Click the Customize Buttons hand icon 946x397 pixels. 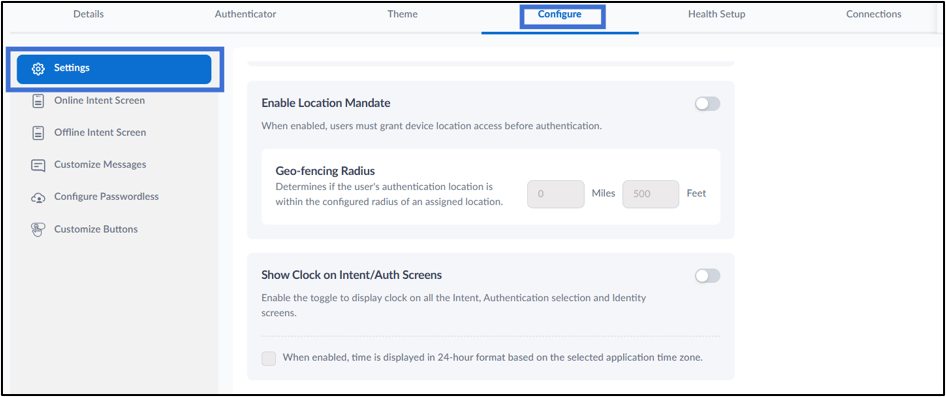[38, 230]
